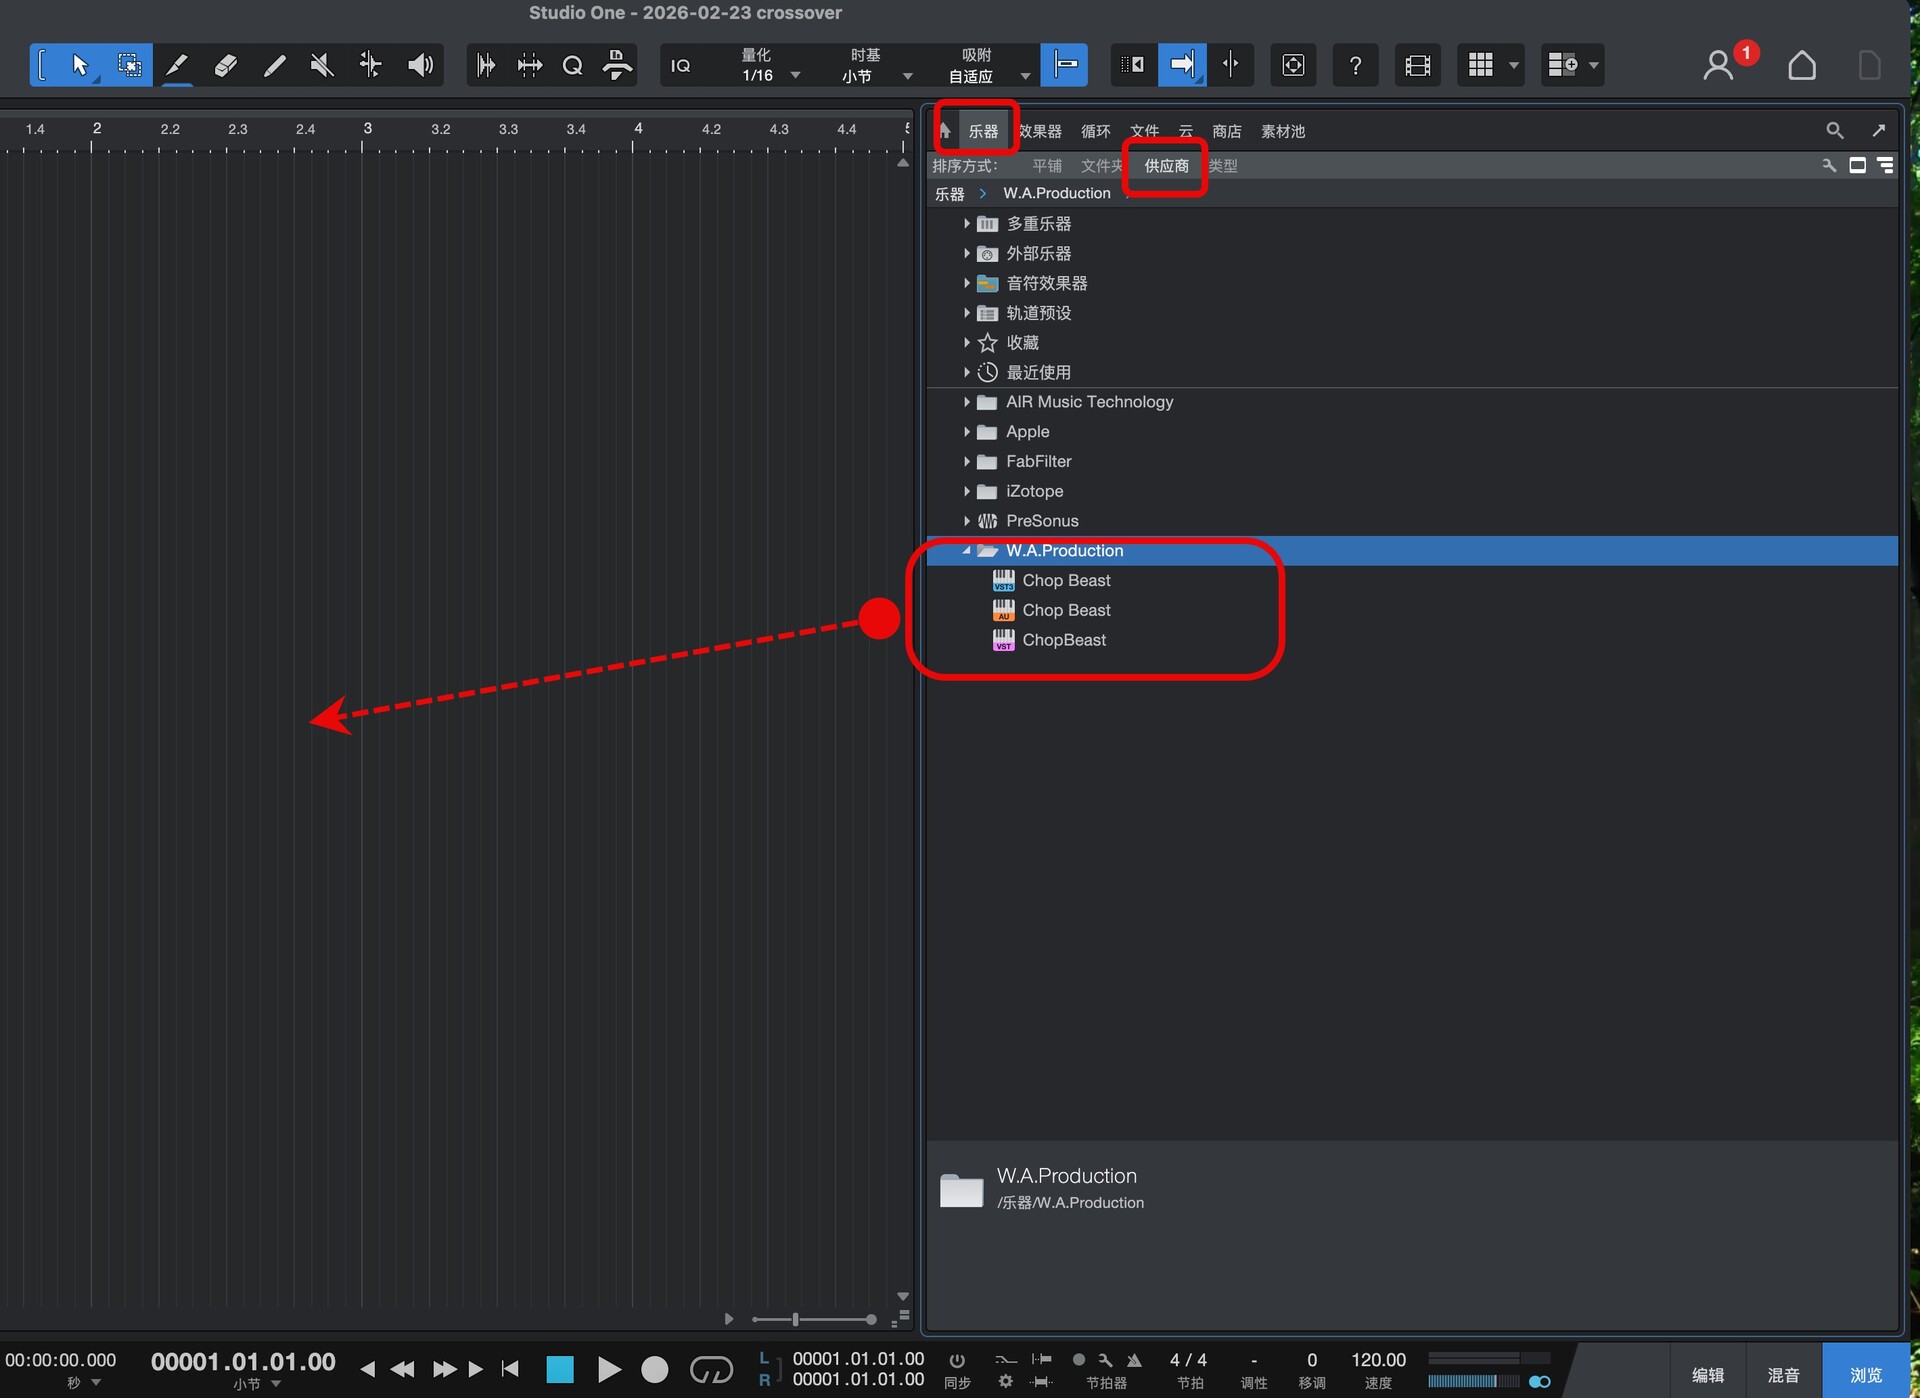Select the Chop Beast AU instrument
1920x1398 pixels.
pos(1065,610)
